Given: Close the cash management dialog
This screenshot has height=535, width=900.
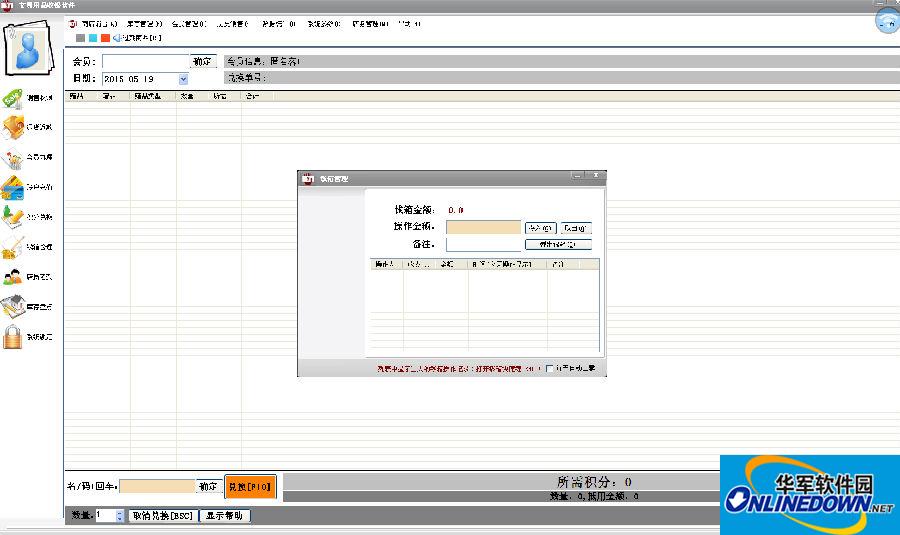Looking at the screenshot, I should [596, 176].
